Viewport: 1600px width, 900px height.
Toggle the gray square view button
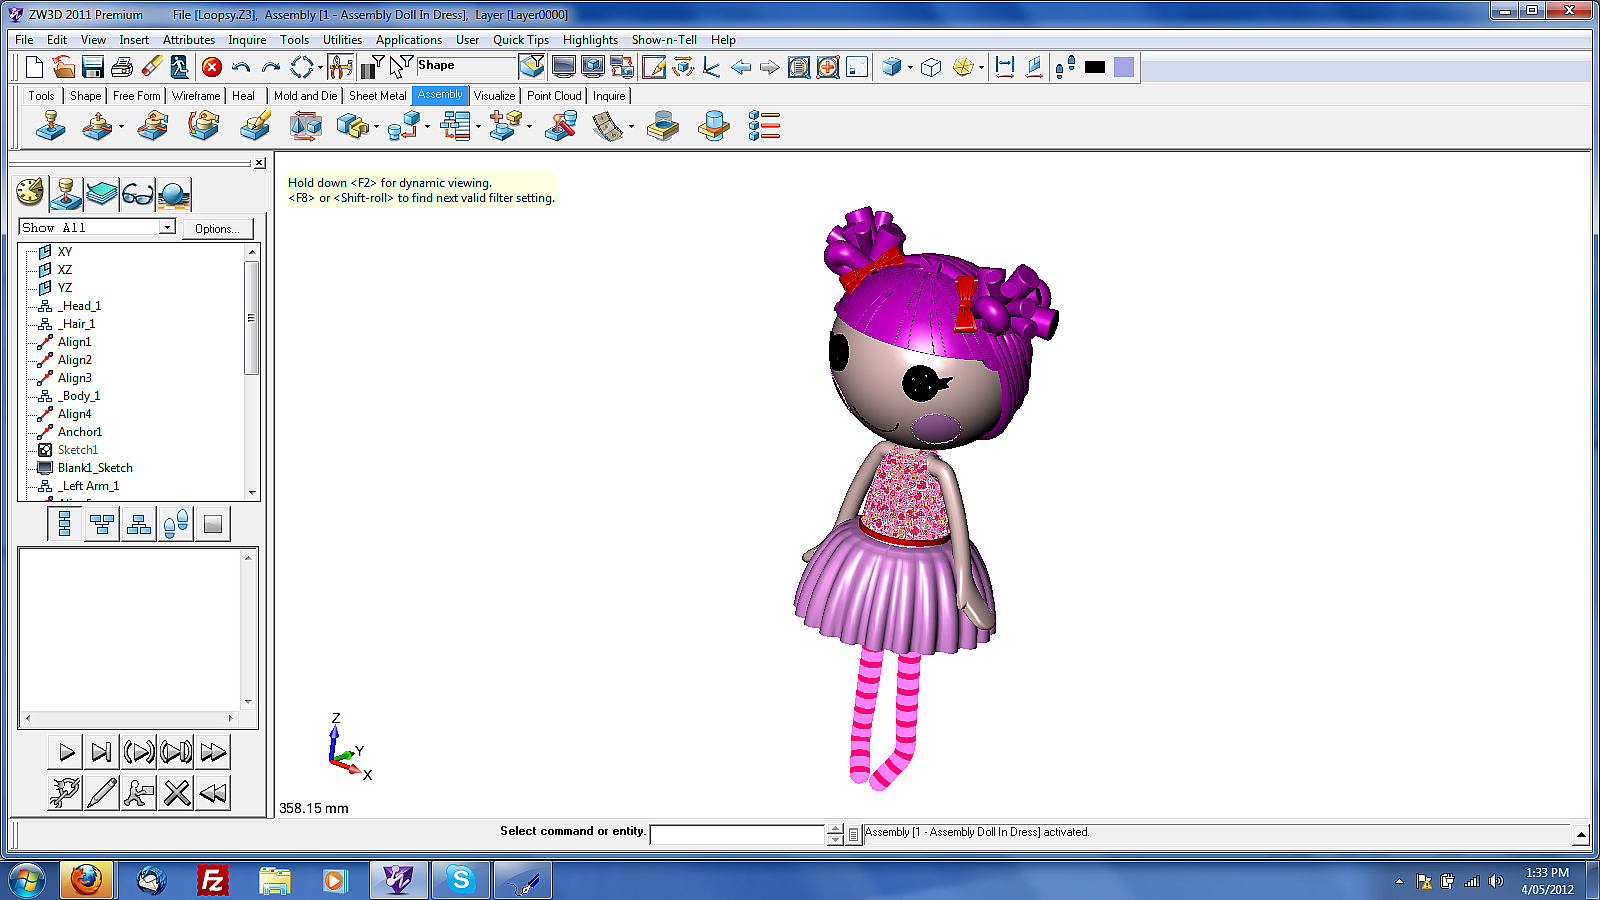213,524
